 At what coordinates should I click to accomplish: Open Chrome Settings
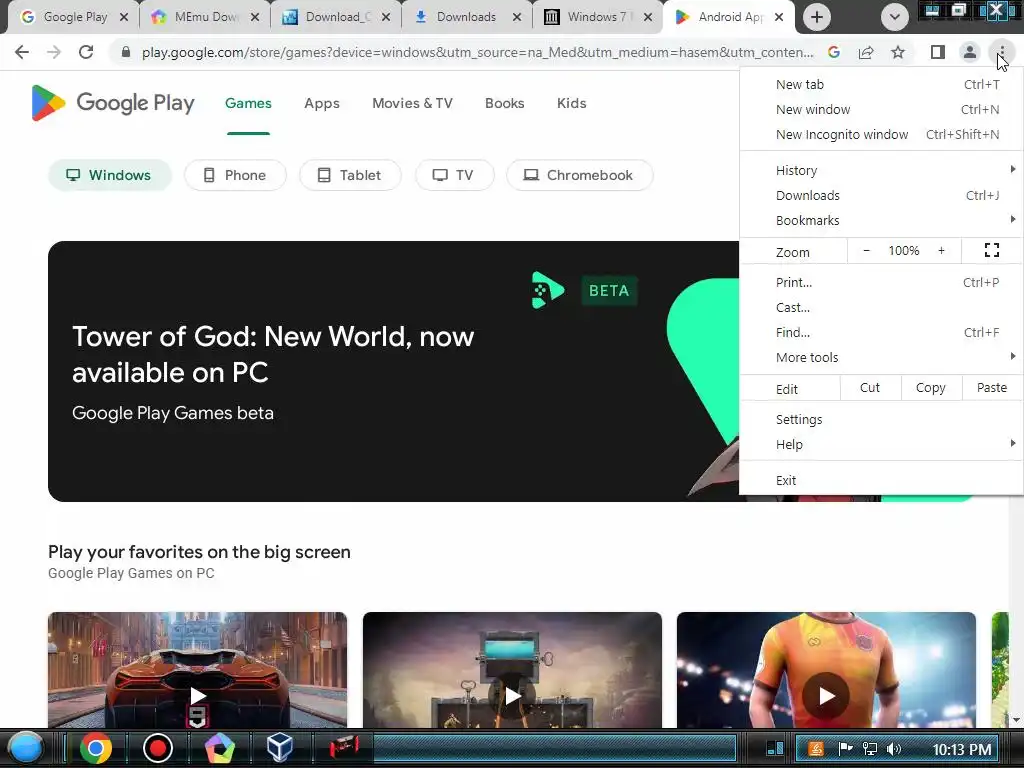pos(881,419)
